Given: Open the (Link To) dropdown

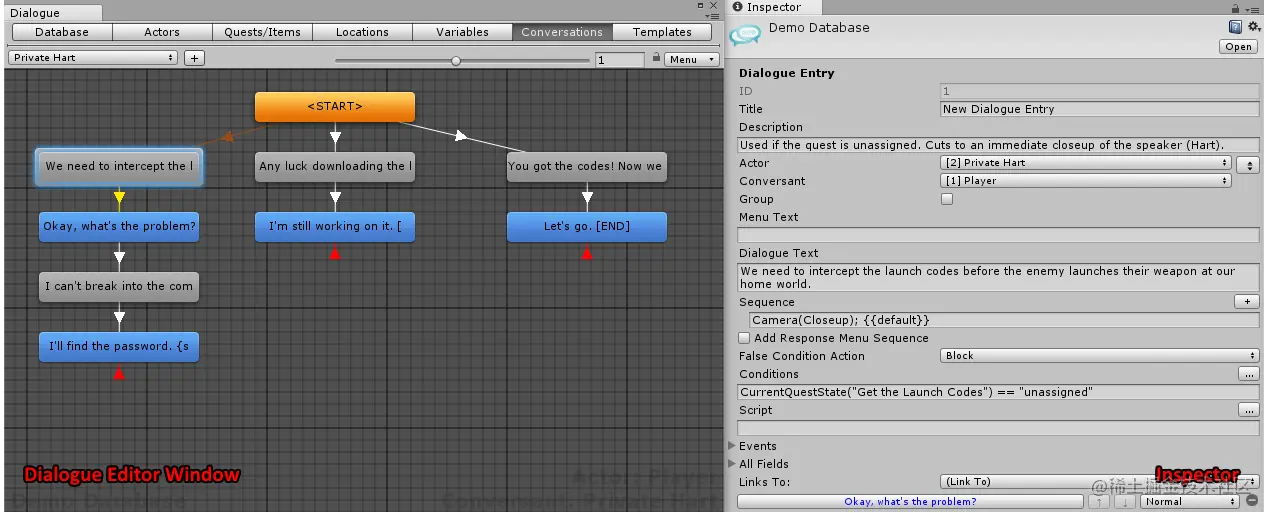Looking at the screenshot, I should coord(1100,481).
